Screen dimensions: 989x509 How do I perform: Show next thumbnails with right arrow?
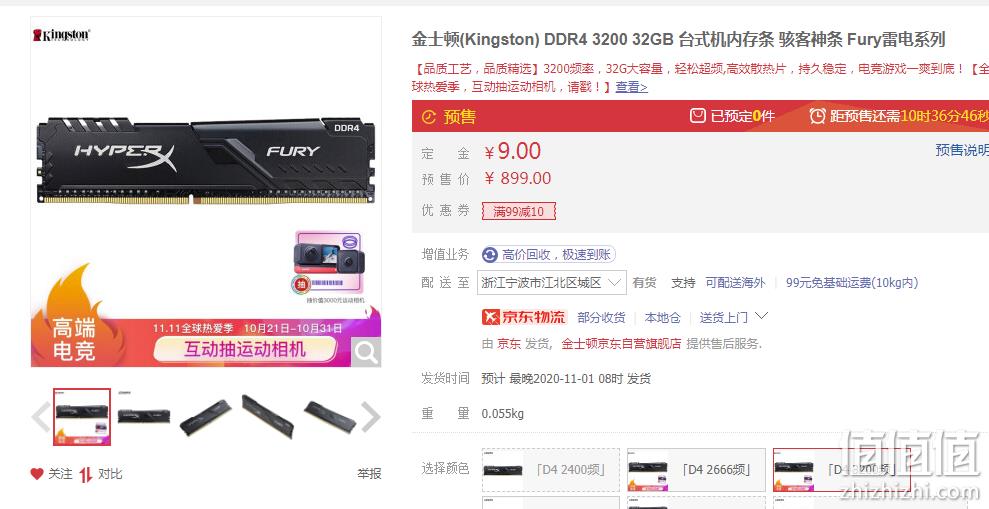pos(371,417)
